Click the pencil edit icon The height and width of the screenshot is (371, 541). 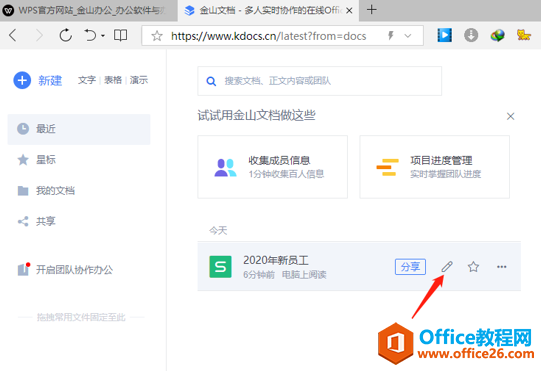pyautogui.click(x=447, y=266)
